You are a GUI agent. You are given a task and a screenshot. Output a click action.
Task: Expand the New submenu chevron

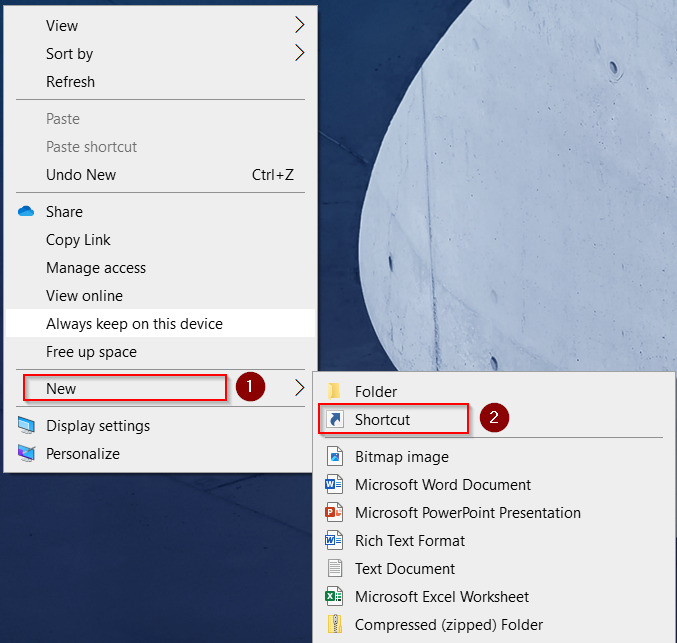click(x=300, y=388)
